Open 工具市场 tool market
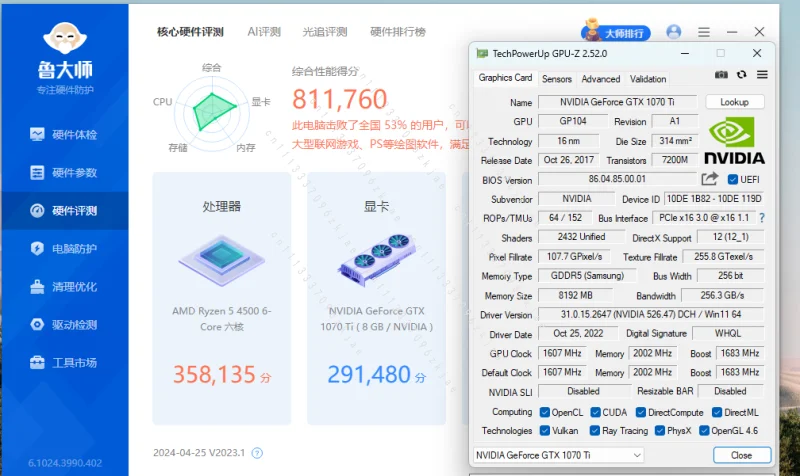 [x=64, y=363]
